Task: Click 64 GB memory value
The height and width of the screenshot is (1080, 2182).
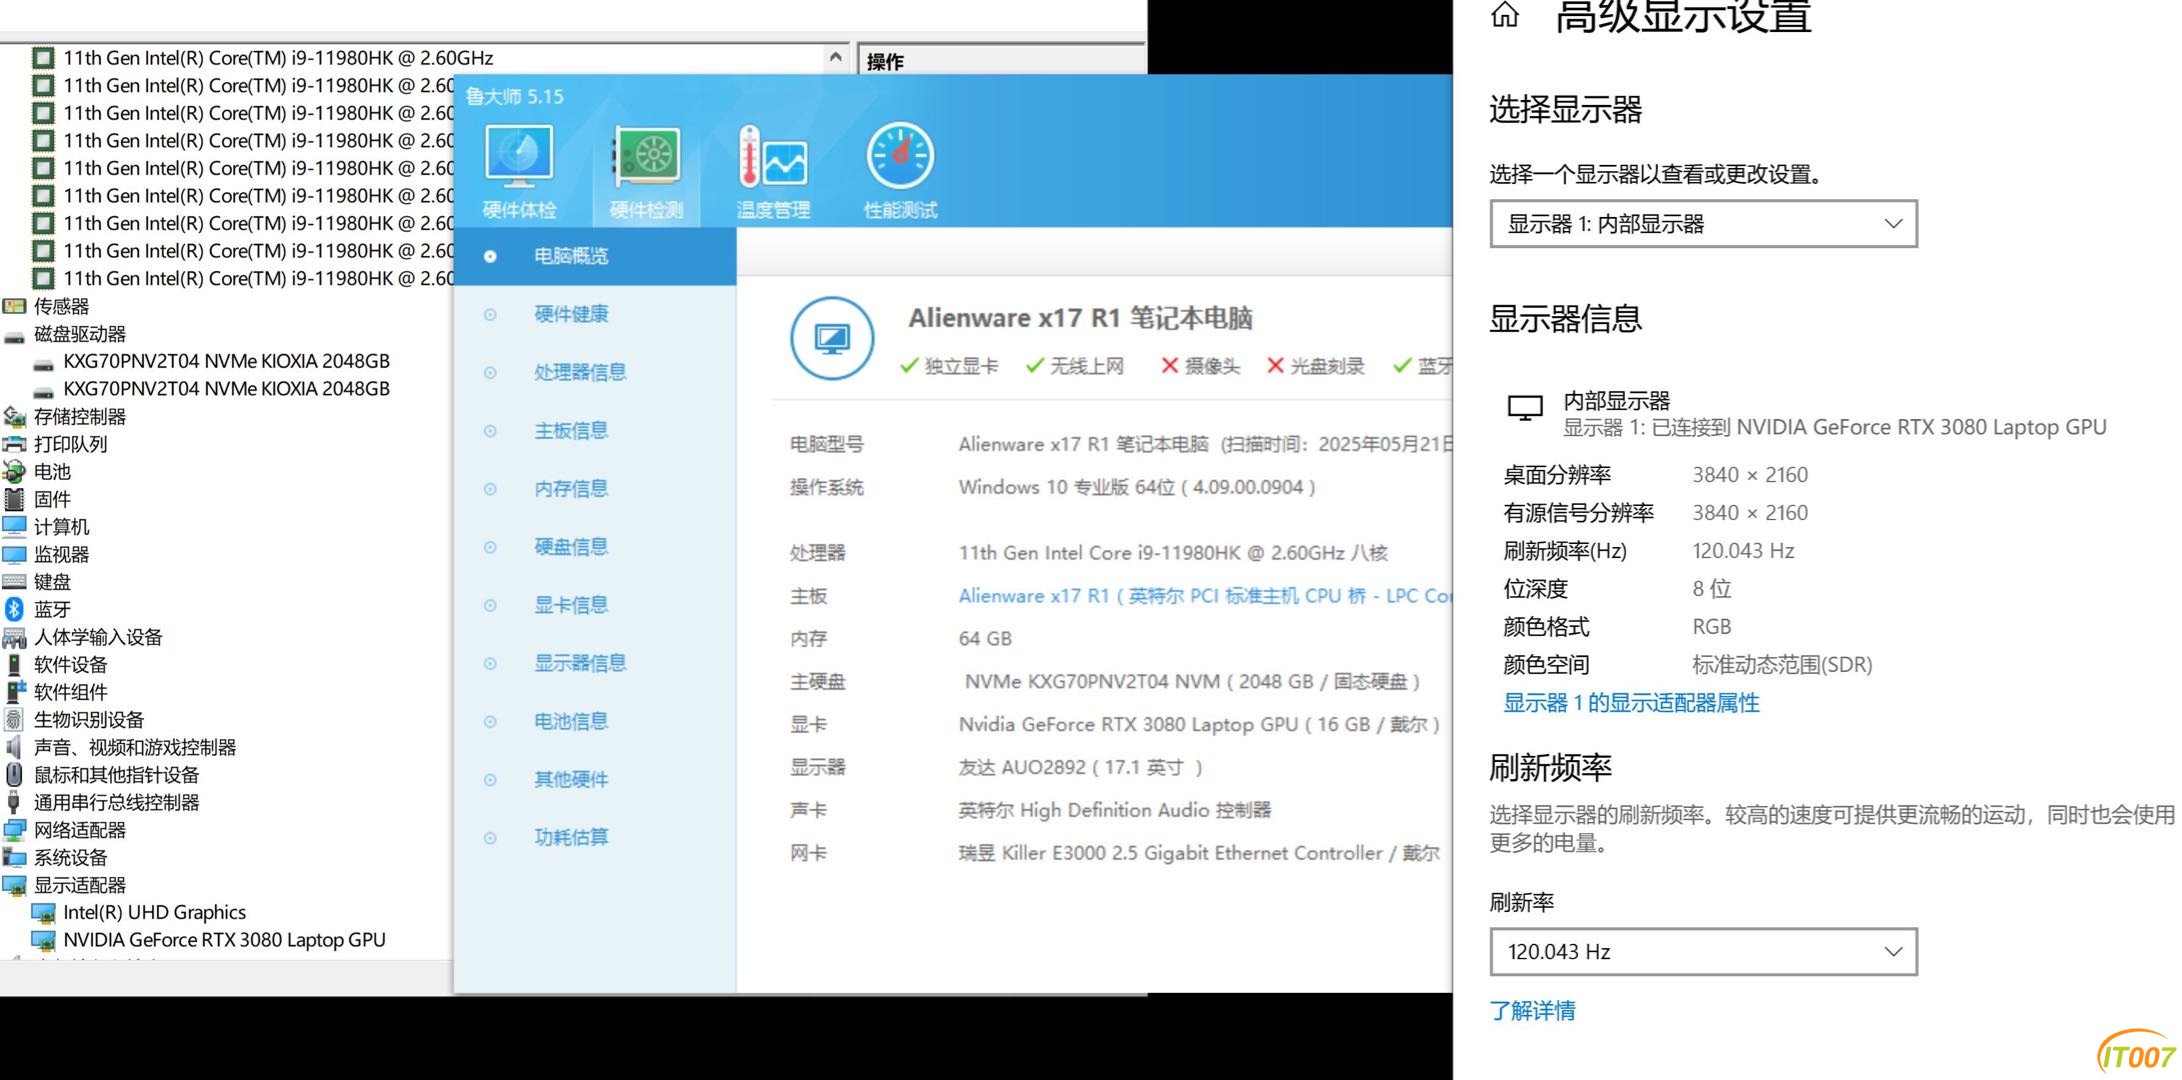Action: tap(985, 638)
